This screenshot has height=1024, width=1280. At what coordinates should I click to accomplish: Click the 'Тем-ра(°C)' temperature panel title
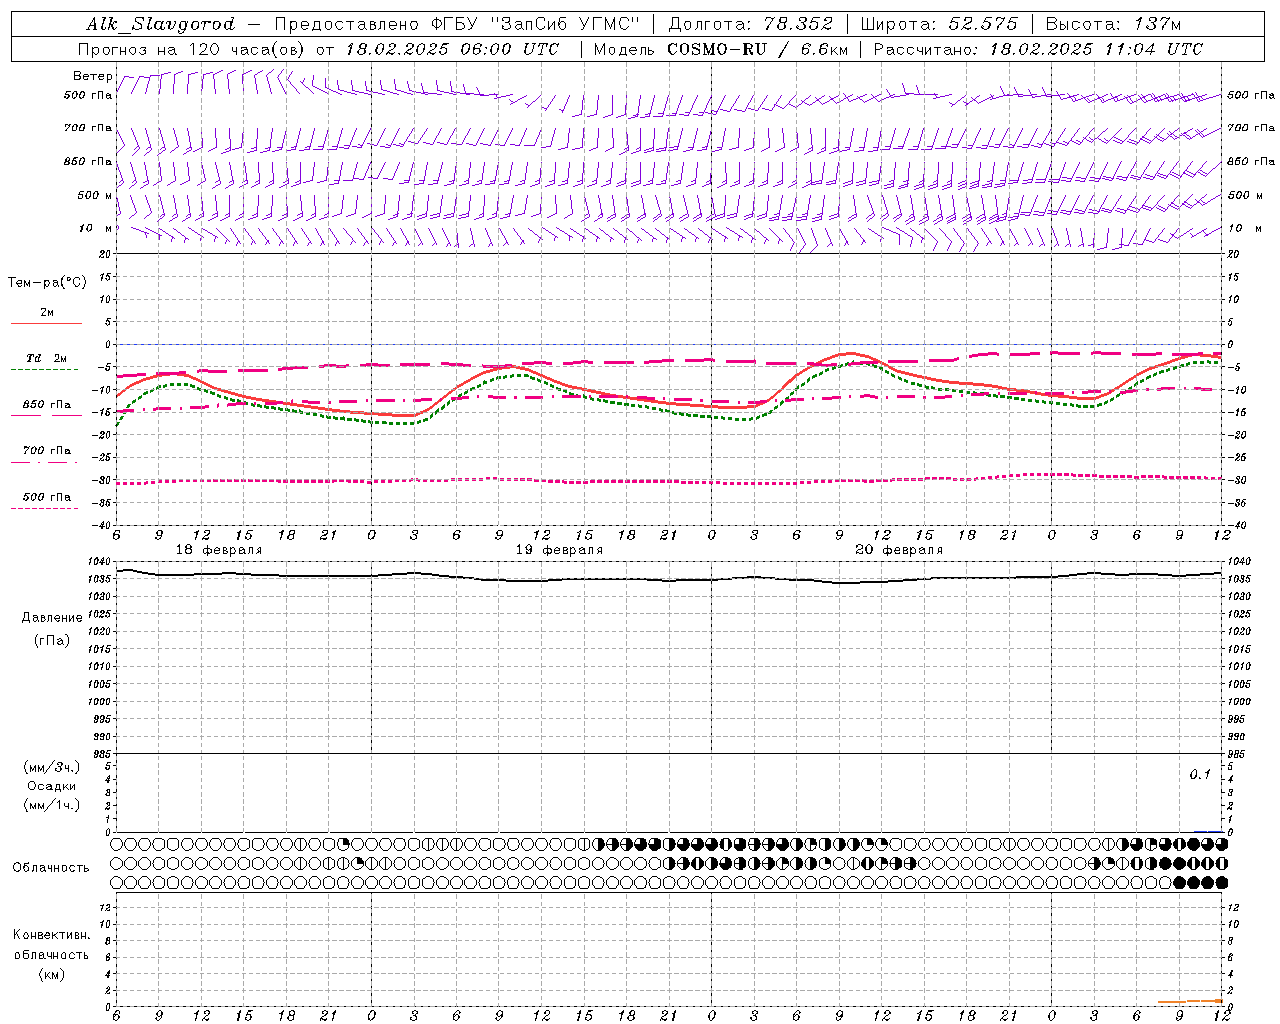47,283
